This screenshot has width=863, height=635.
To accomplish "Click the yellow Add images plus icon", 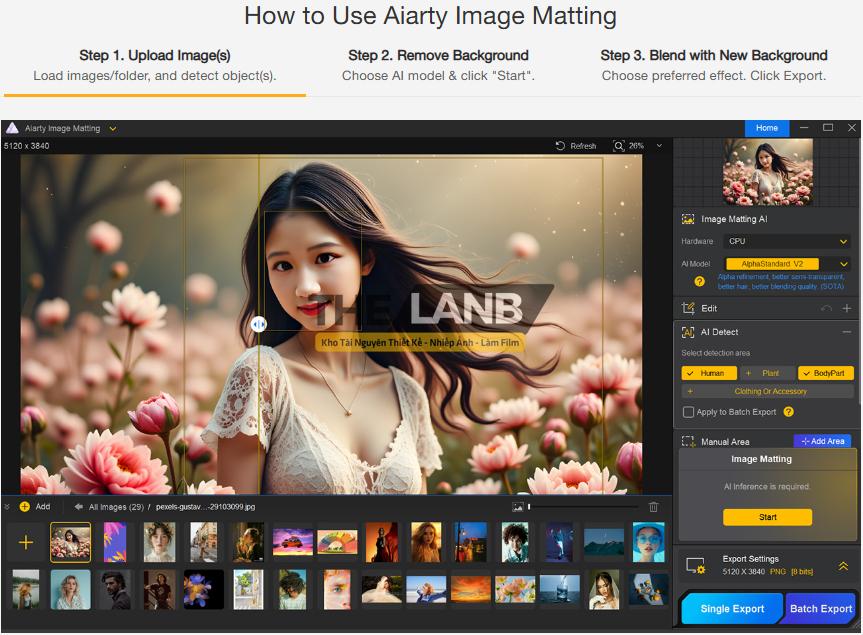I will (x=25, y=507).
